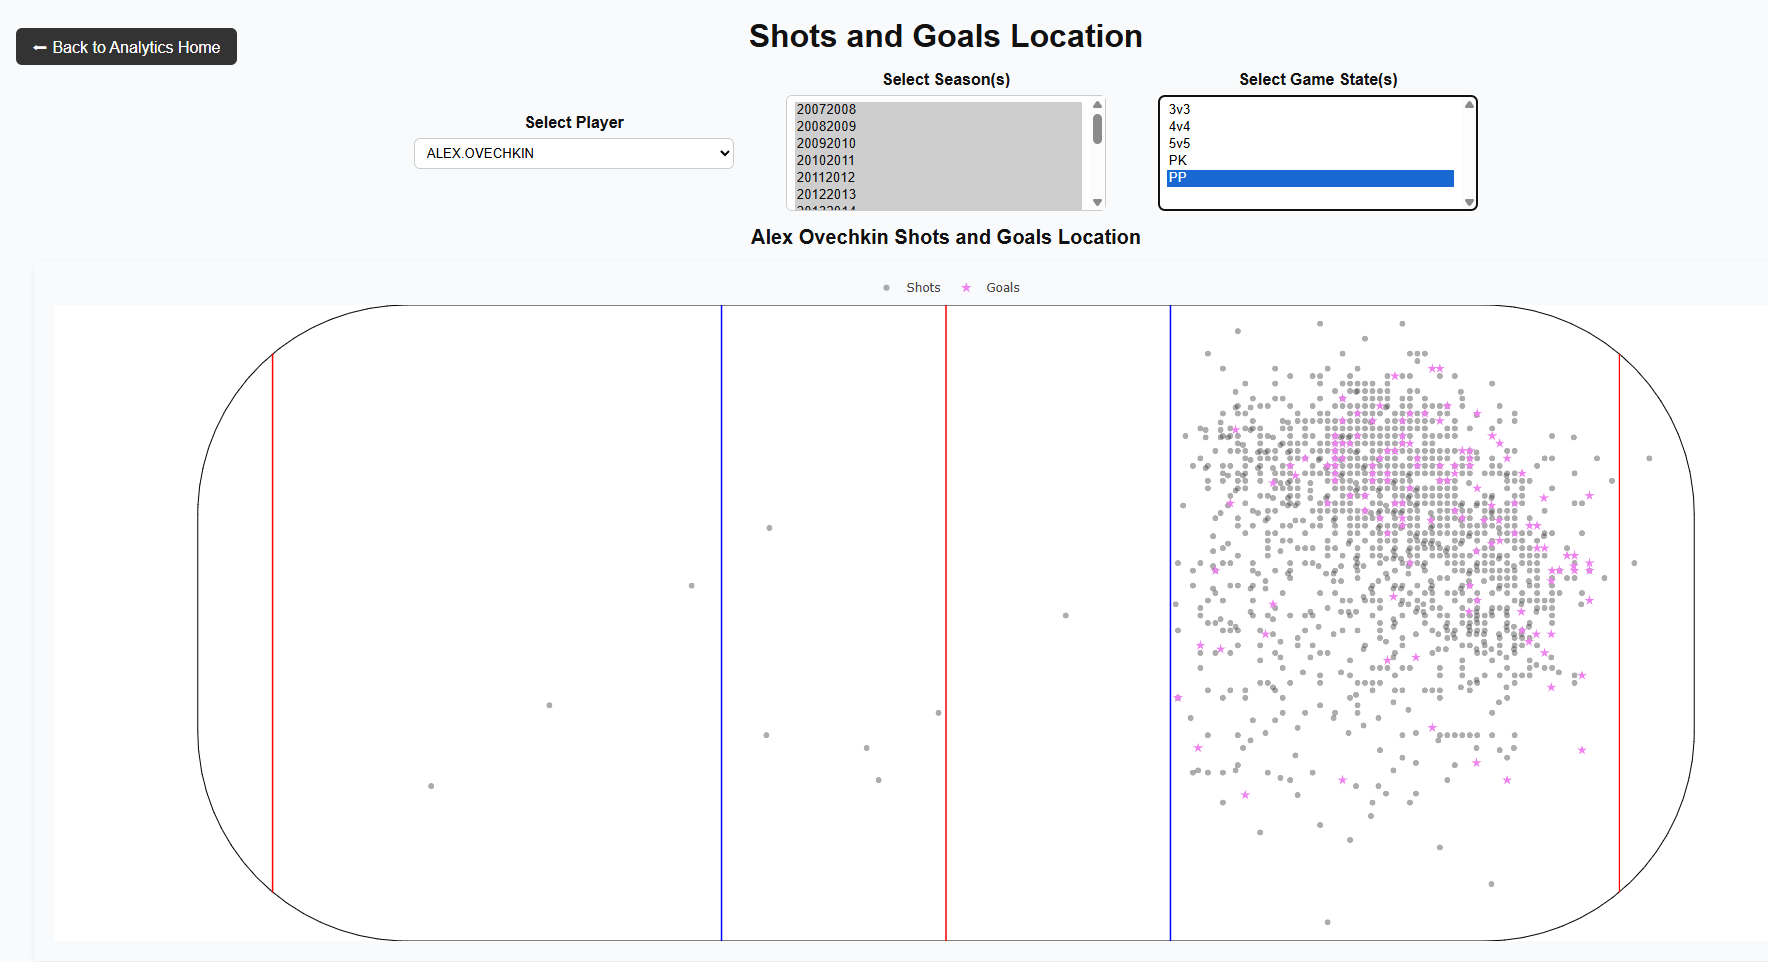Click the left arrow icon on Back button

coord(40,48)
